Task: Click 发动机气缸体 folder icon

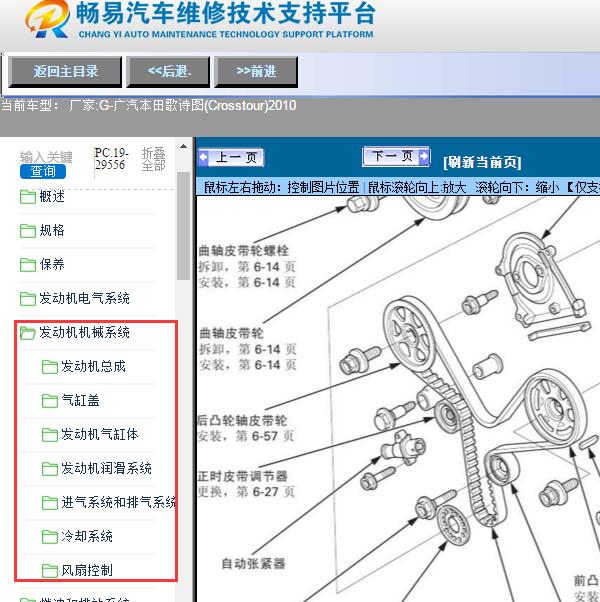Action: click(x=50, y=435)
